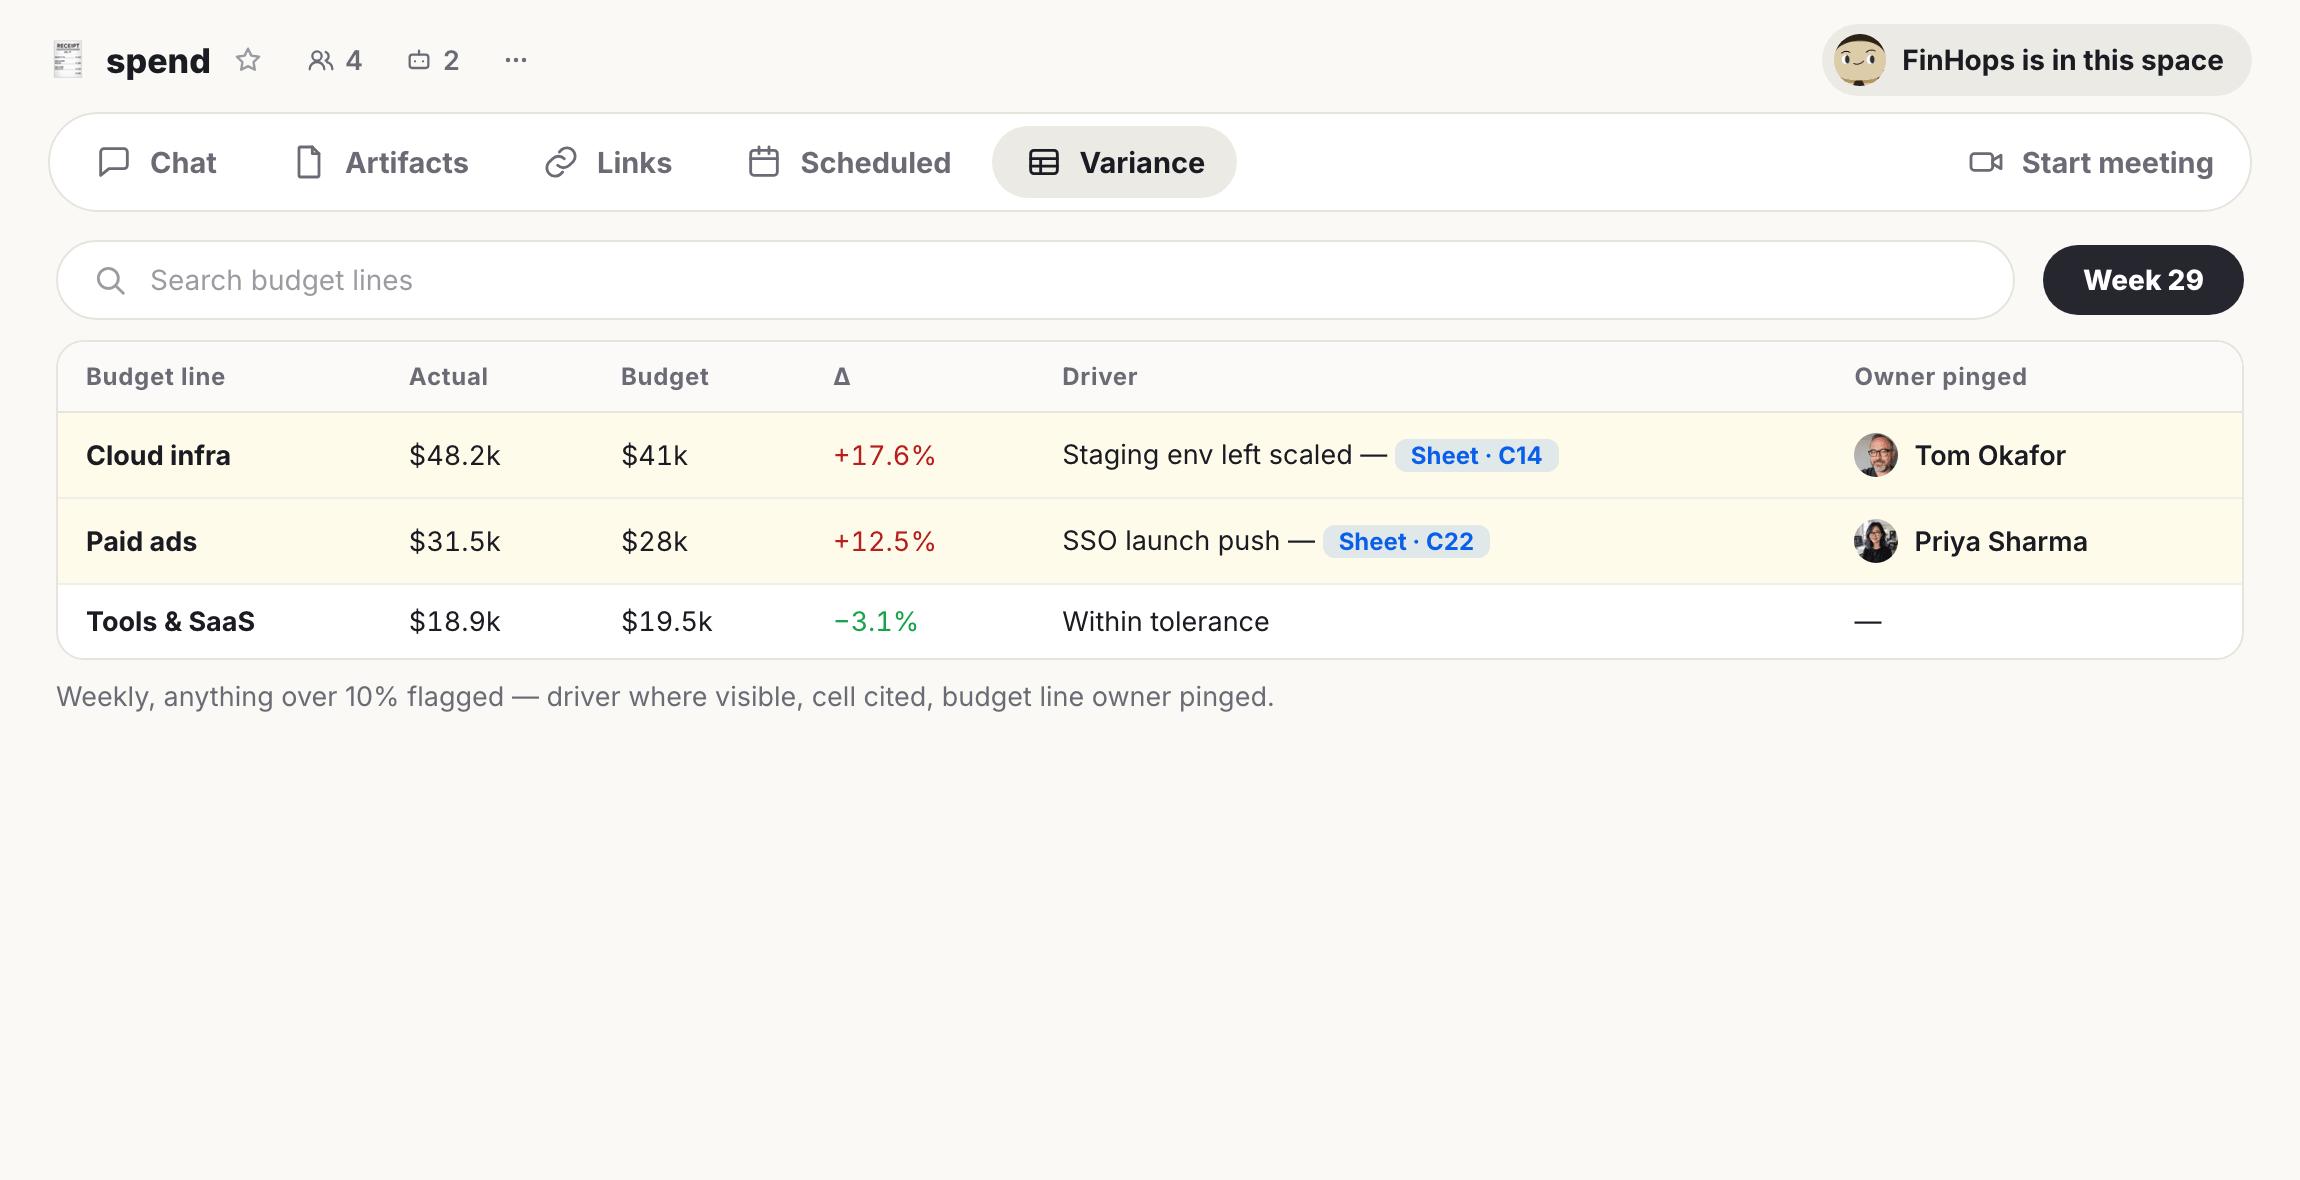Click the +17.6% variance value
Image resolution: width=2300 pixels, height=1180 pixels.
(x=884, y=456)
